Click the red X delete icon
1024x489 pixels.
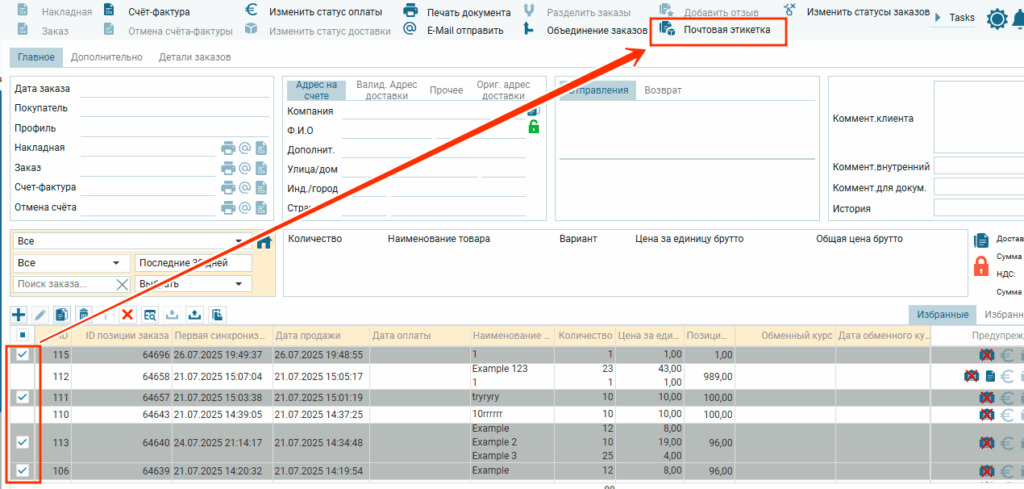tap(127, 315)
